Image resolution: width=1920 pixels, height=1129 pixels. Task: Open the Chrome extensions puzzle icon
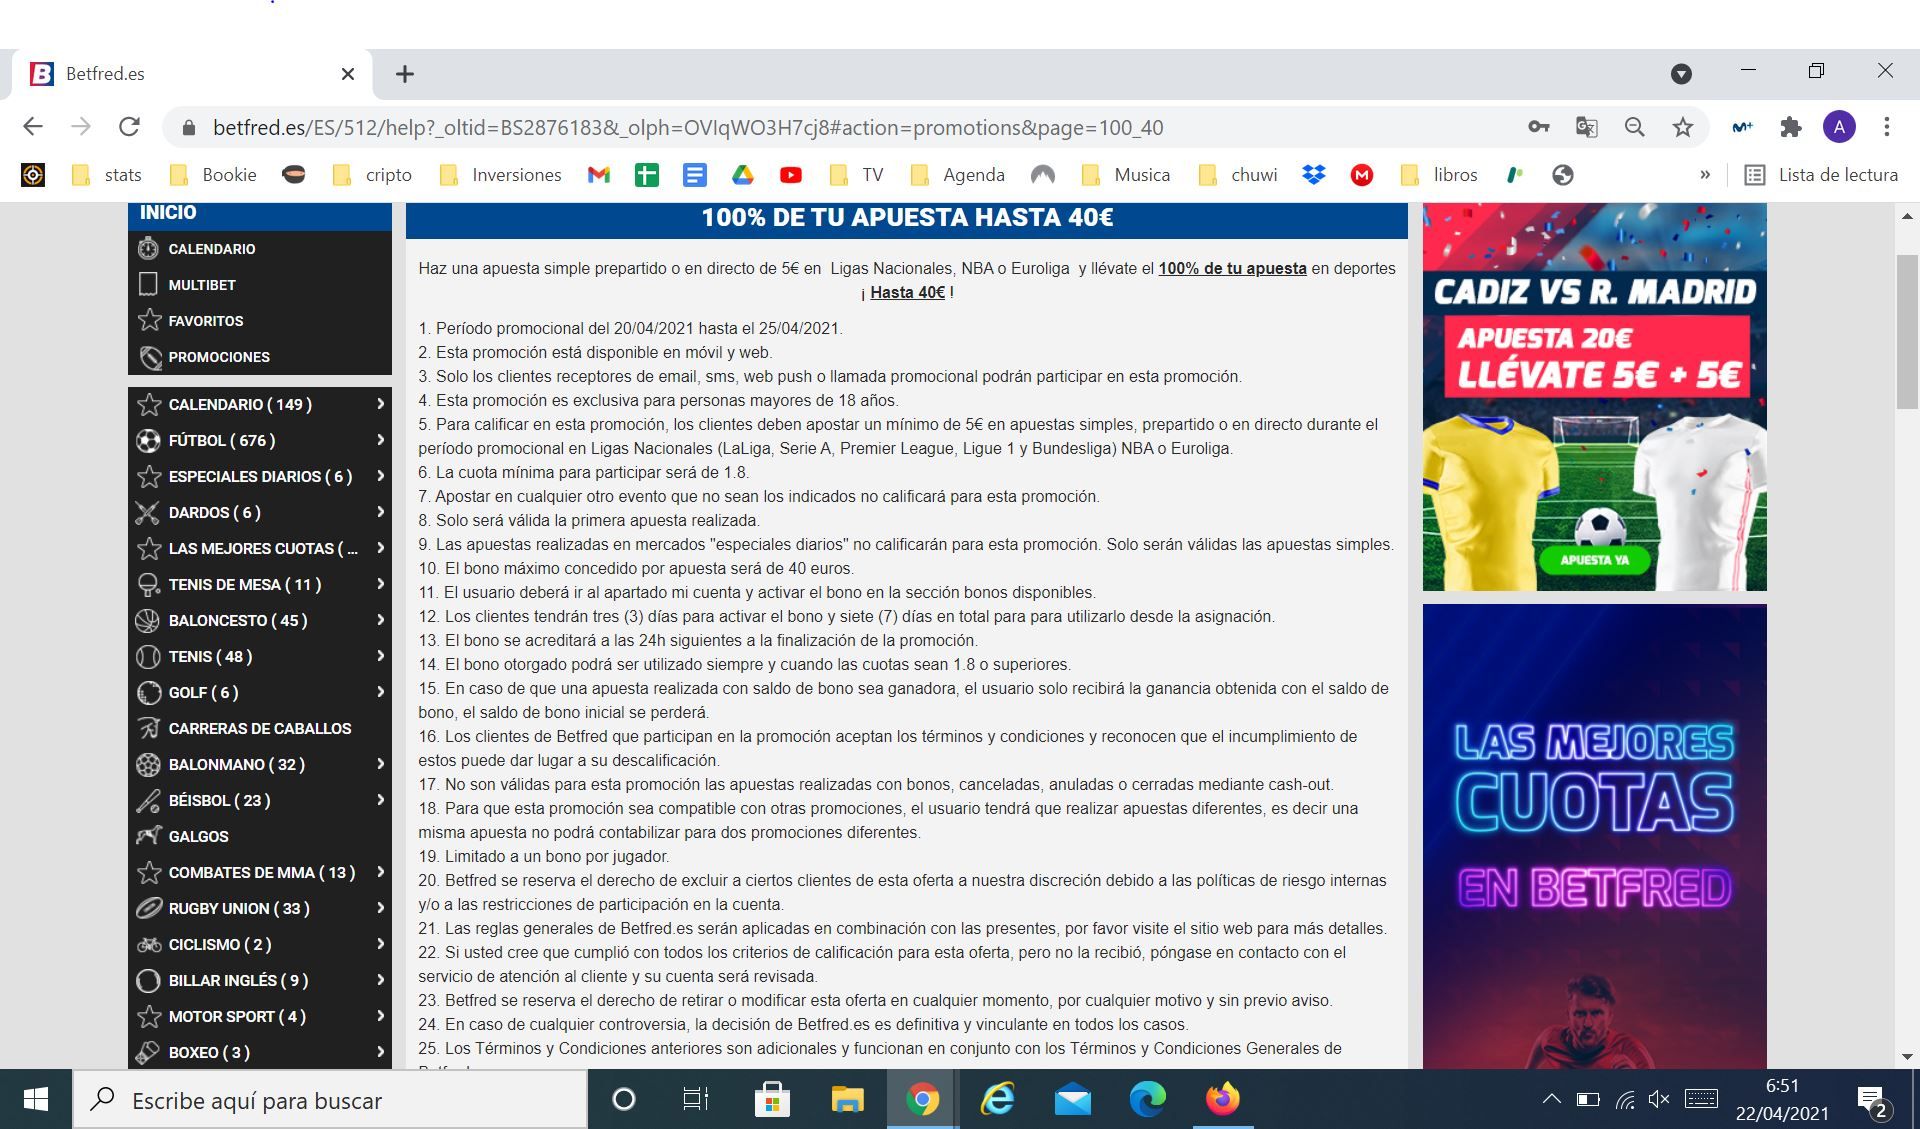coord(1791,127)
